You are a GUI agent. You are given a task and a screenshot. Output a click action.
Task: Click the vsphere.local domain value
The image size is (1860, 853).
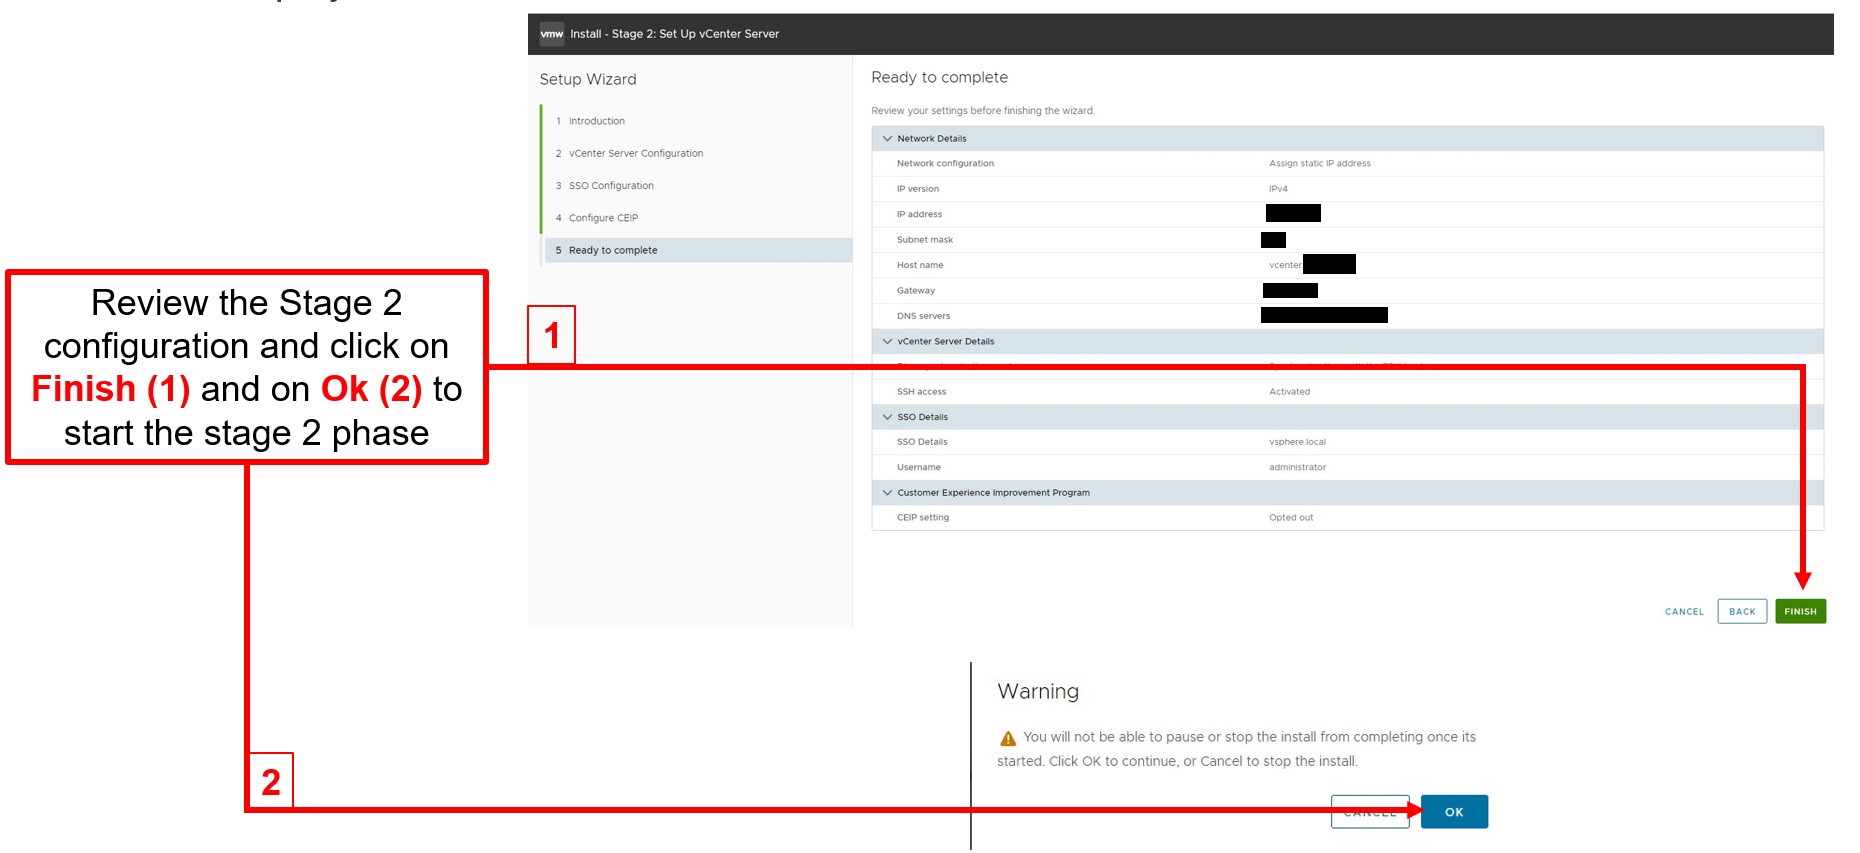pyautogui.click(x=1297, y=442)
